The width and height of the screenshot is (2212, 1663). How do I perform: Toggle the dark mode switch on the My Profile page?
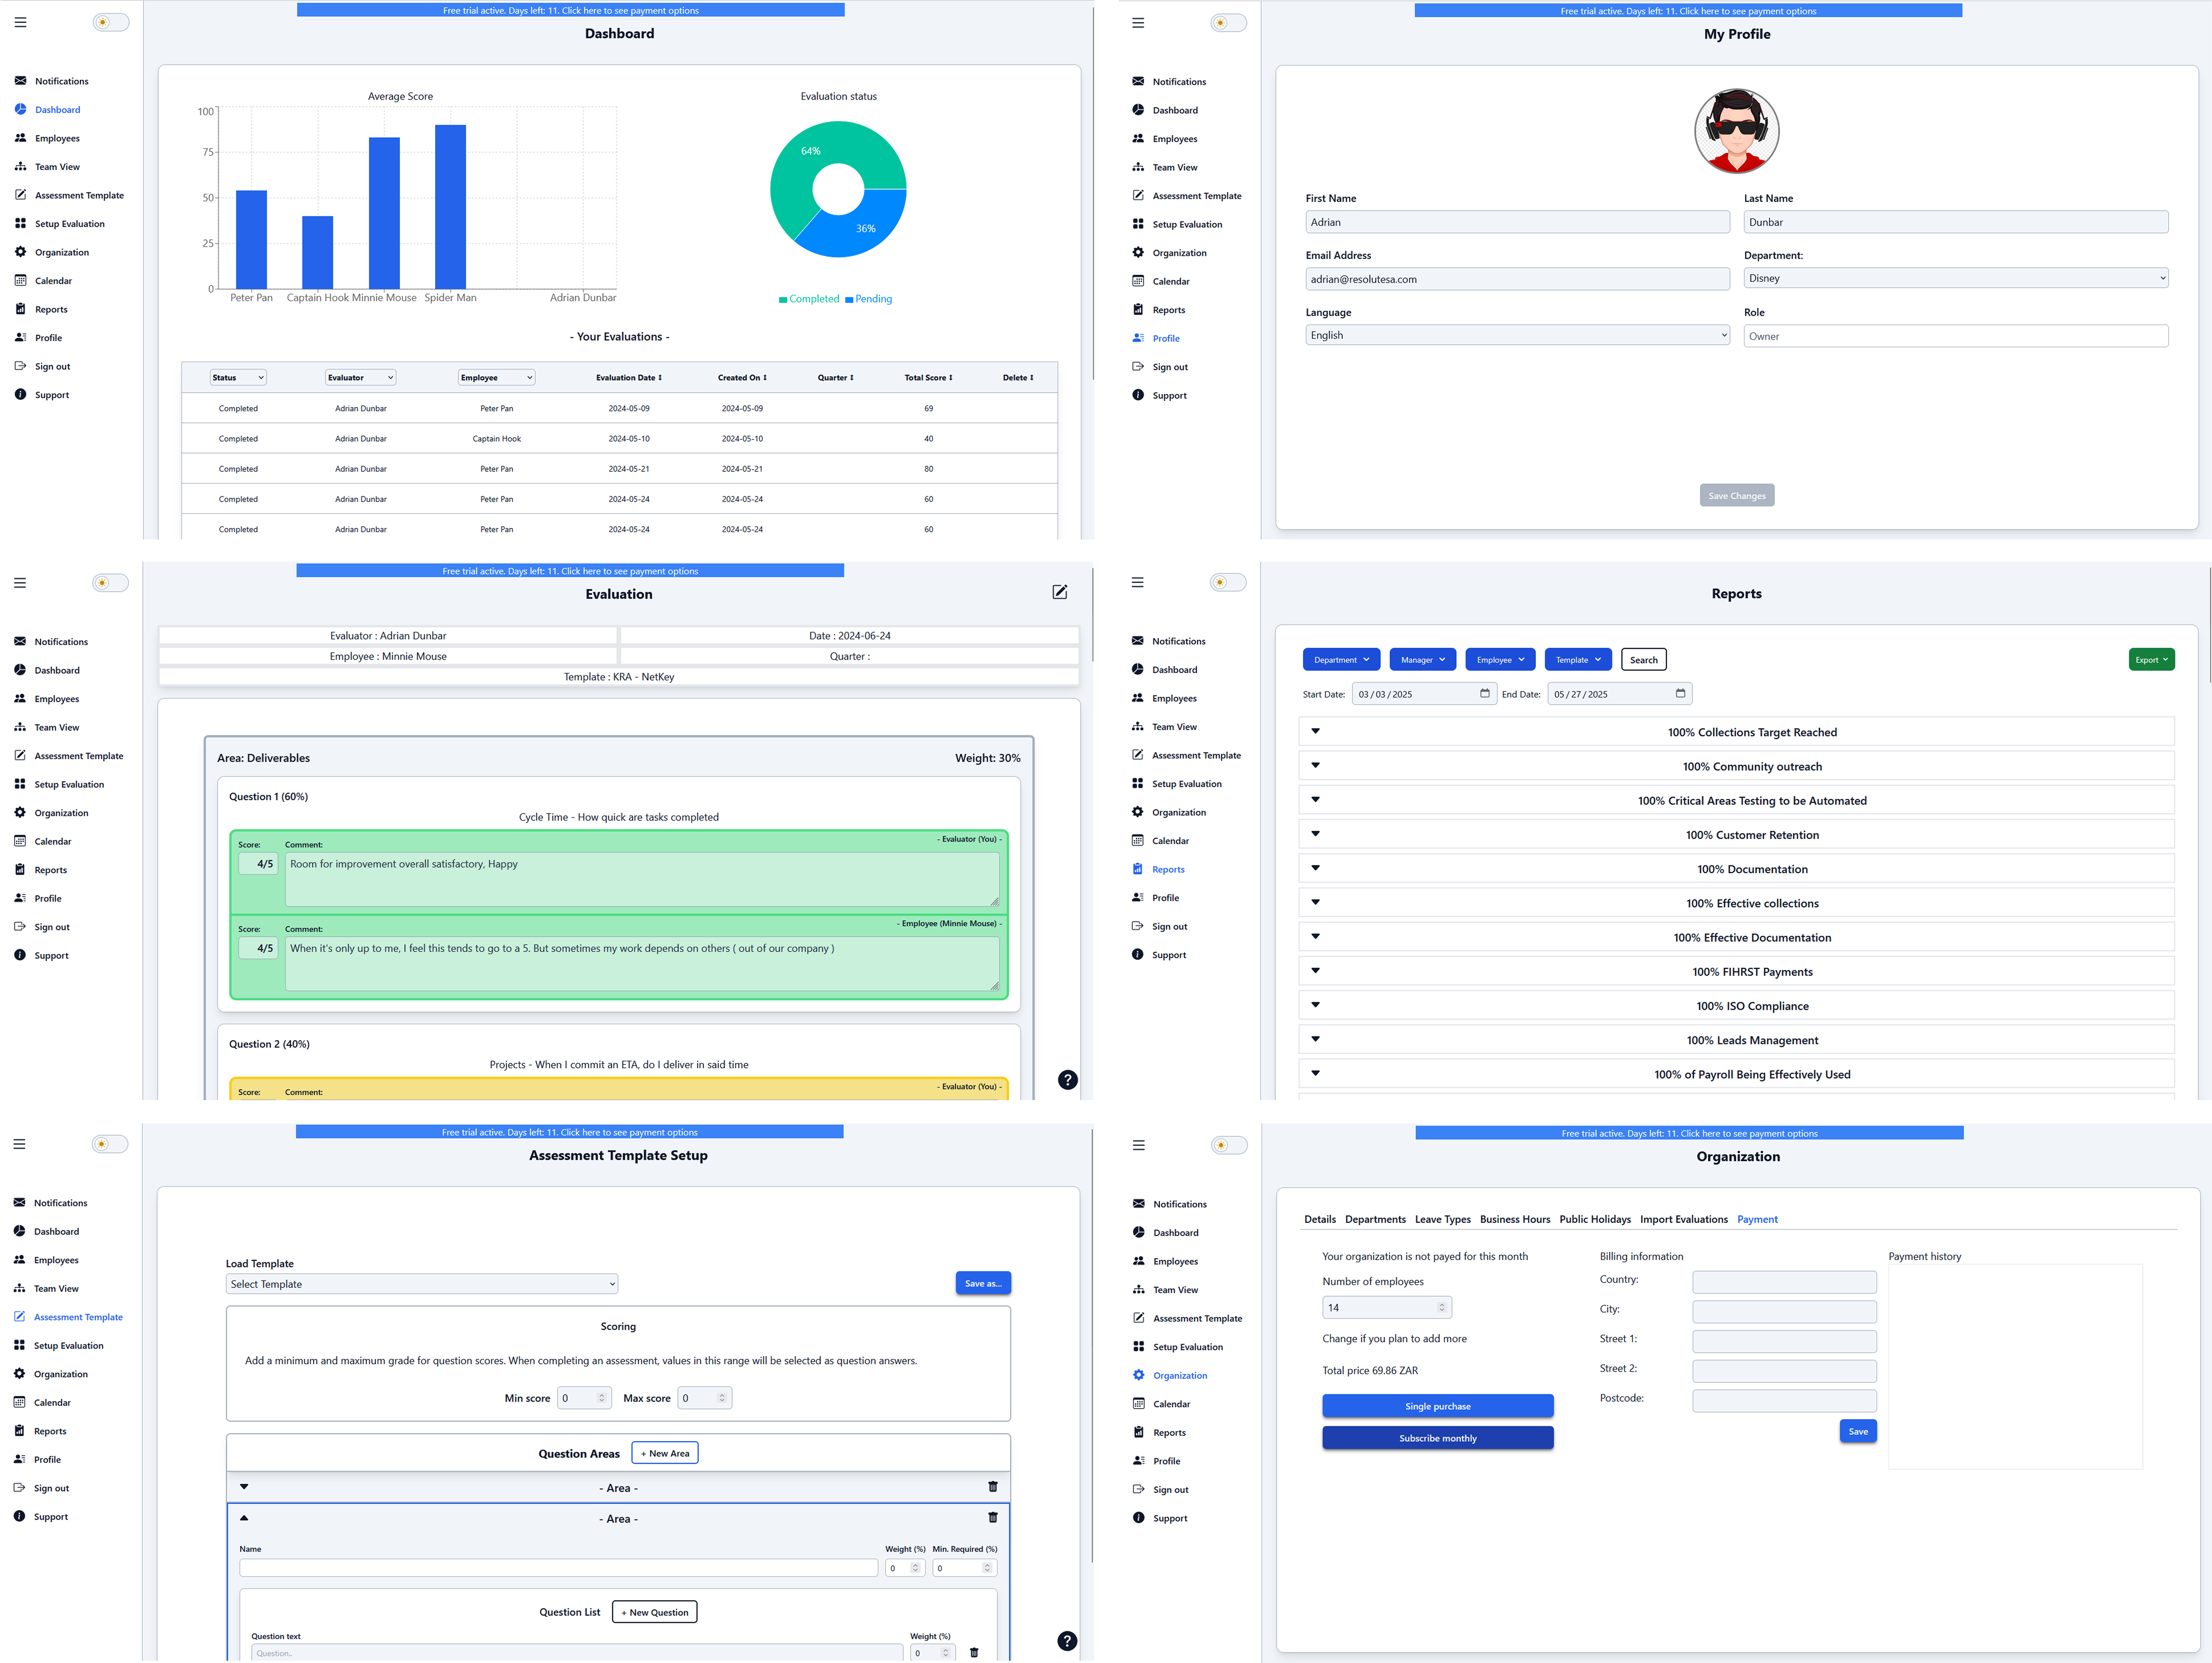pos(1229,23)
